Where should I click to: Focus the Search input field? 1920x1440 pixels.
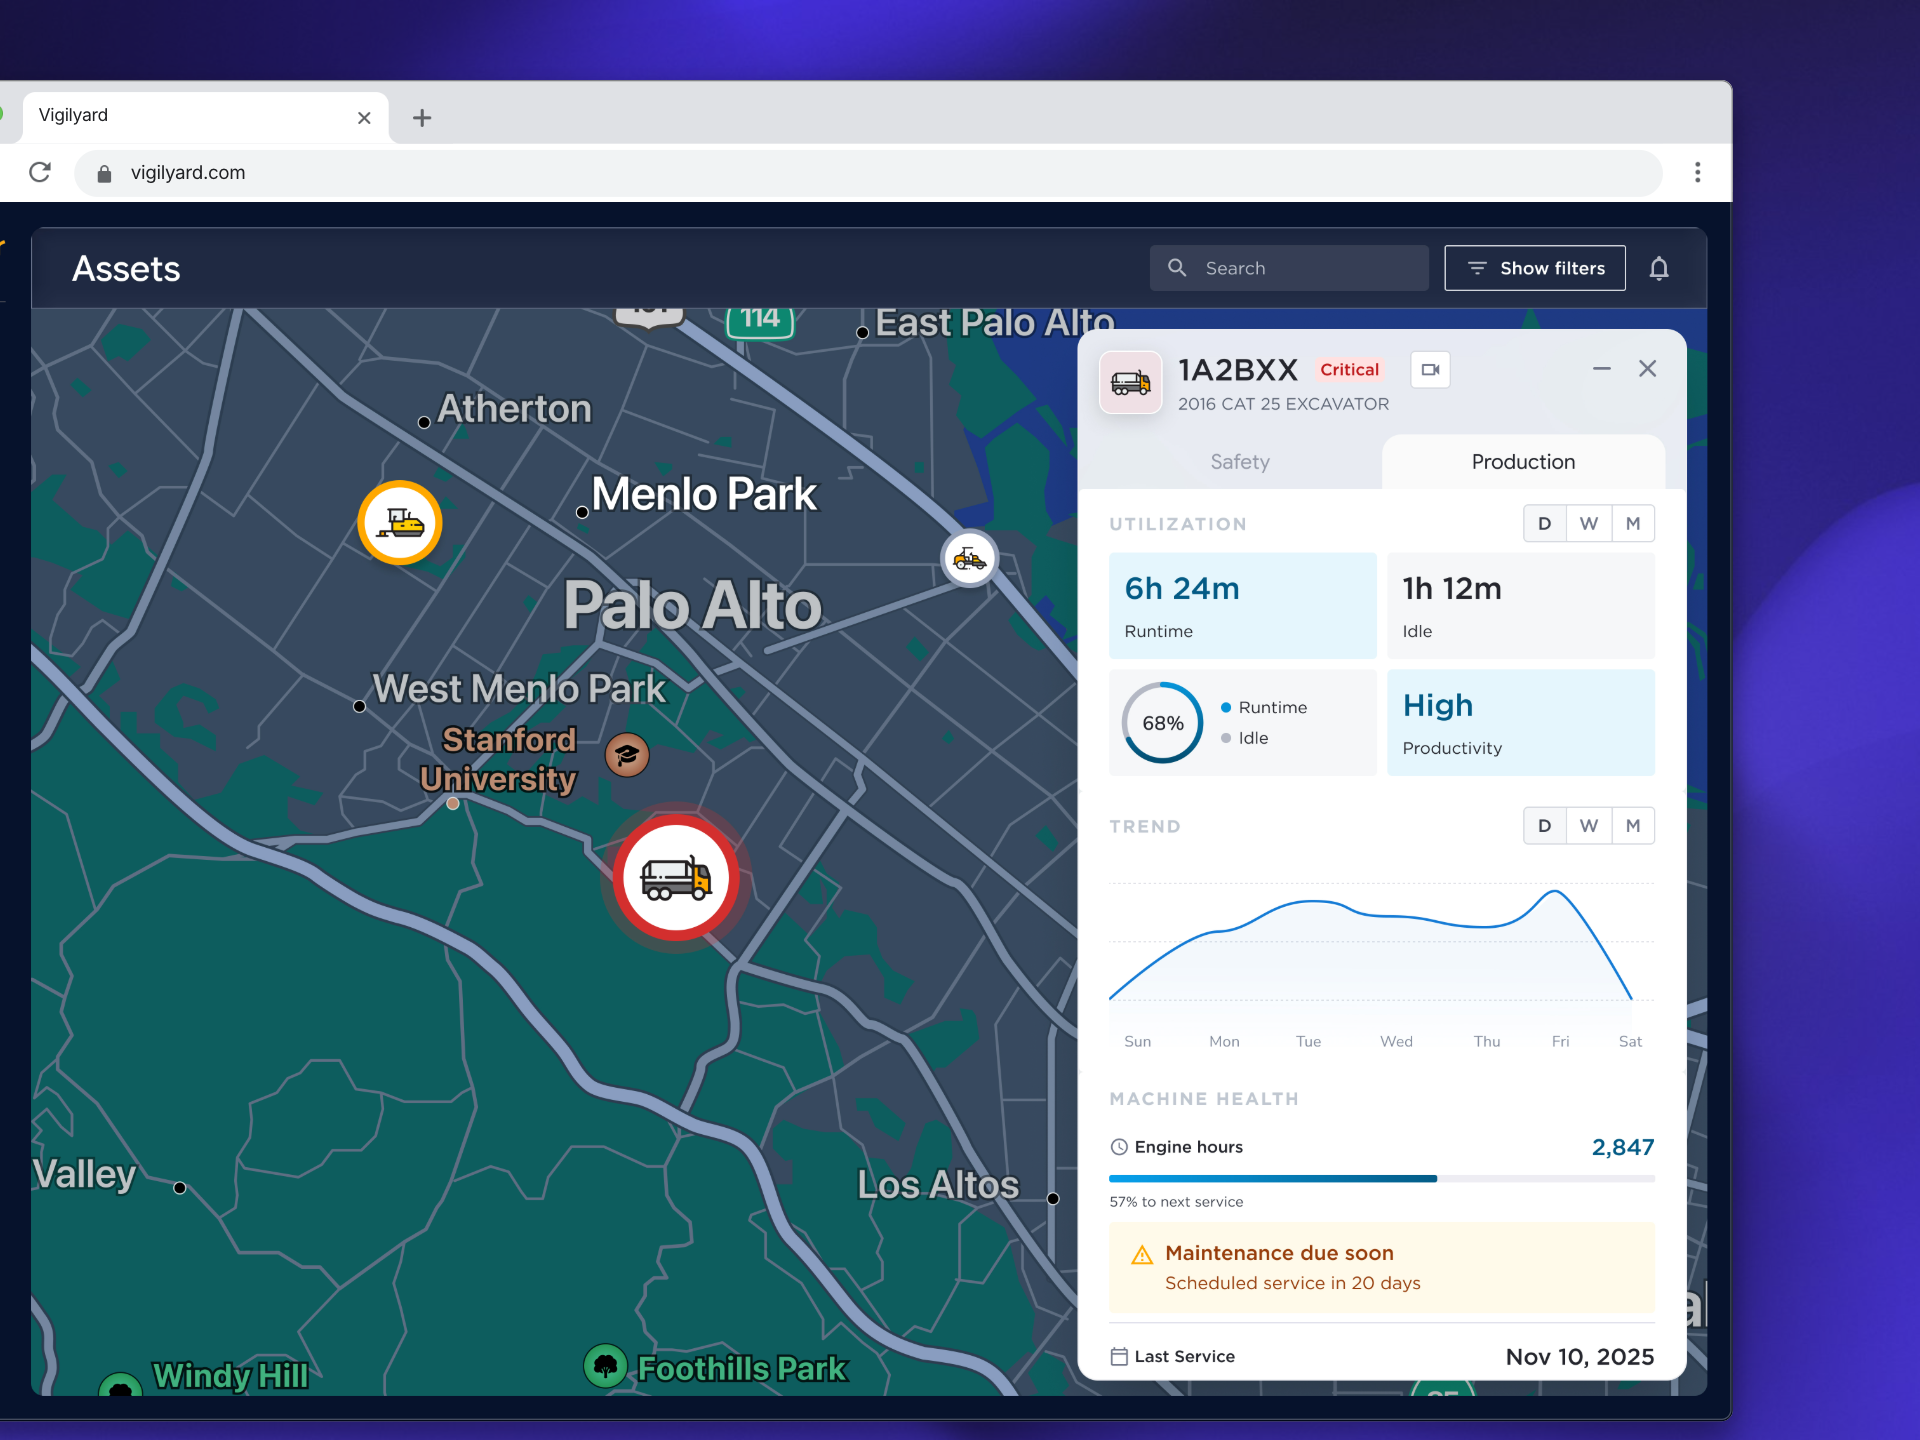[x=1289, y=268]
